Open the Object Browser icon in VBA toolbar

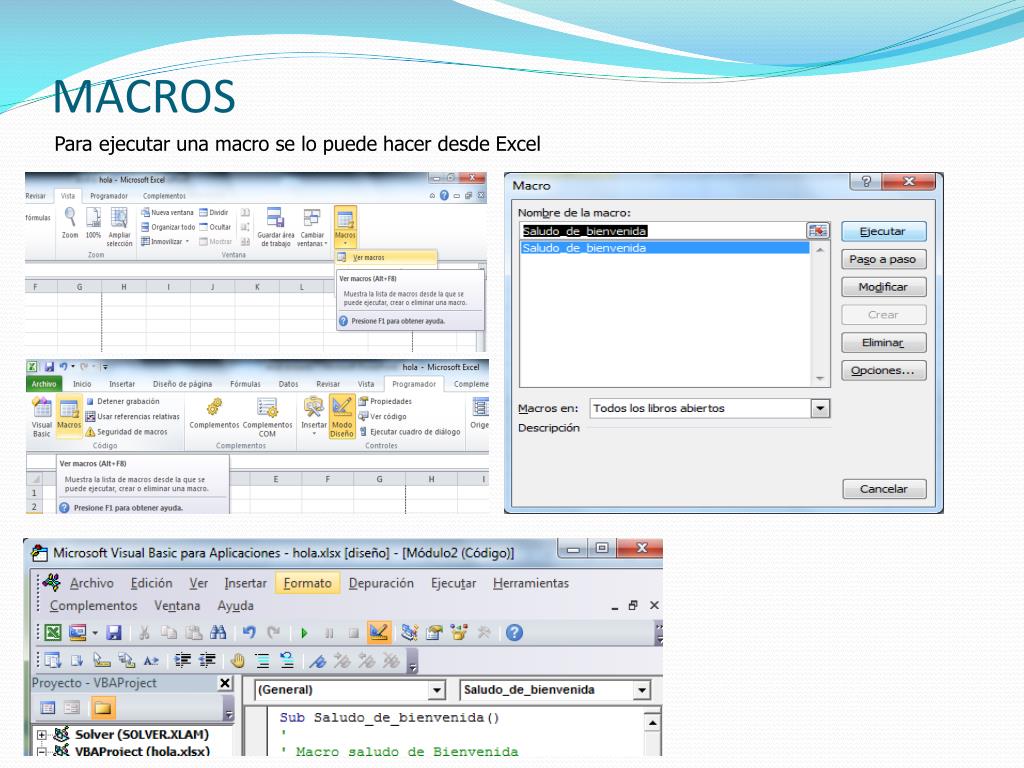459,632
